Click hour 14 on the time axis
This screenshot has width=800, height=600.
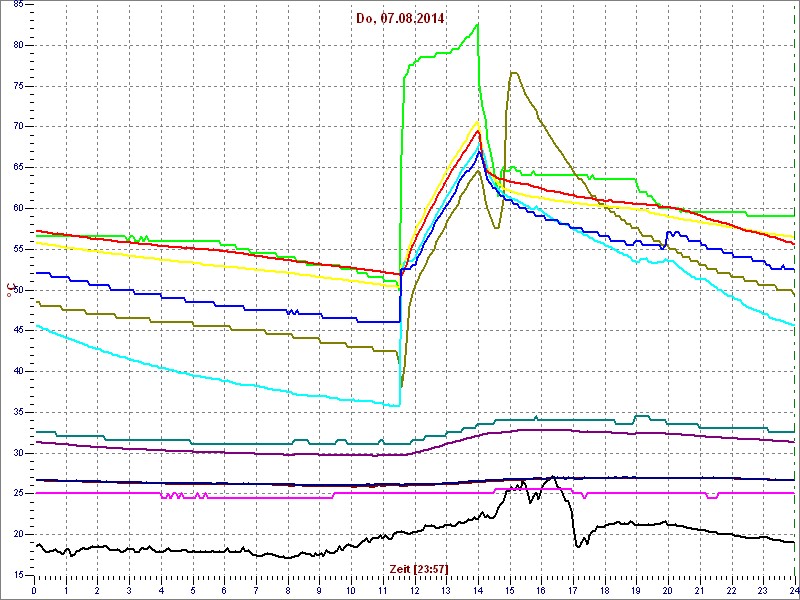click(x=478, y=589)
